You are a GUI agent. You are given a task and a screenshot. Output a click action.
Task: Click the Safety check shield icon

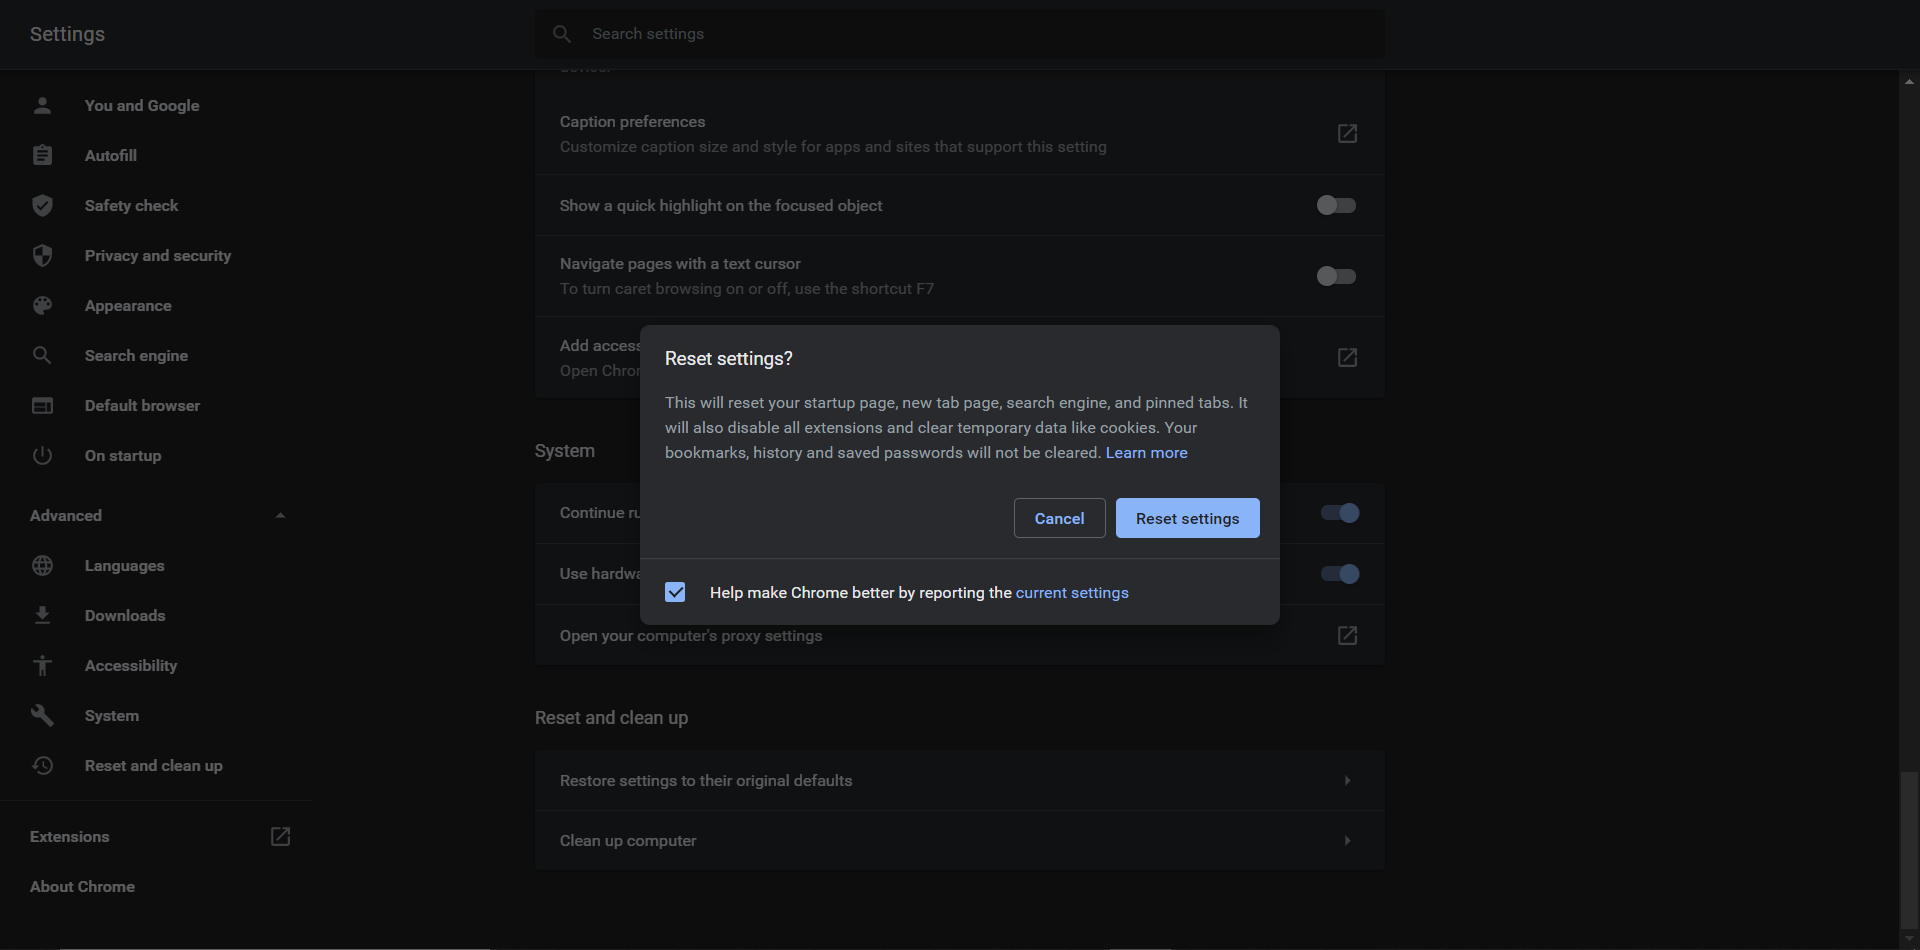click(x=42, y=206)
